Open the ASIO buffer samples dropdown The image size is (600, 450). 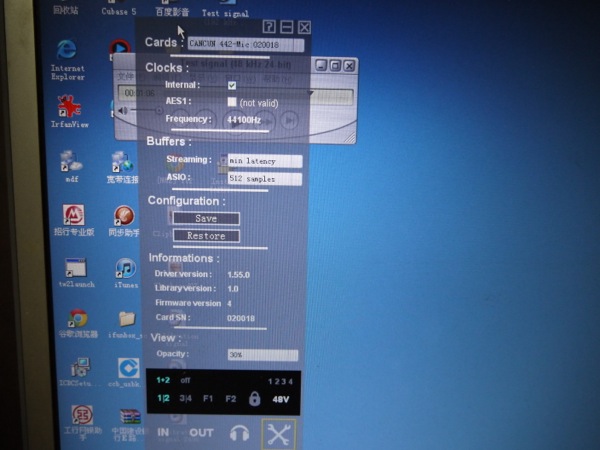264,179
